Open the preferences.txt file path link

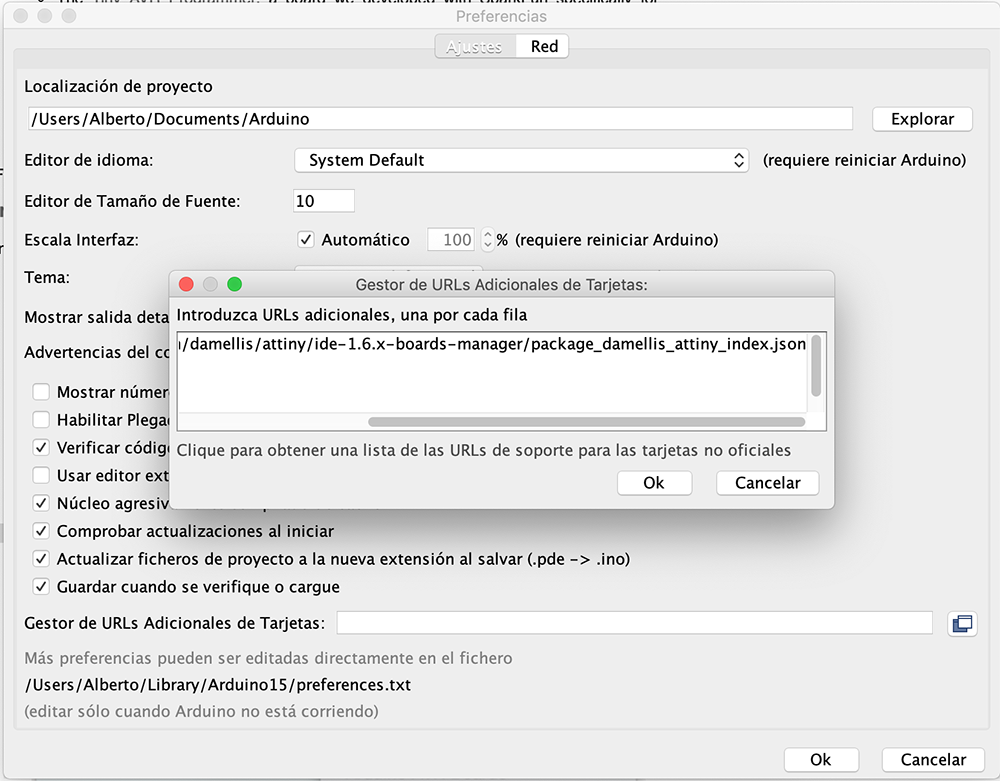click(x=217, y=685)
